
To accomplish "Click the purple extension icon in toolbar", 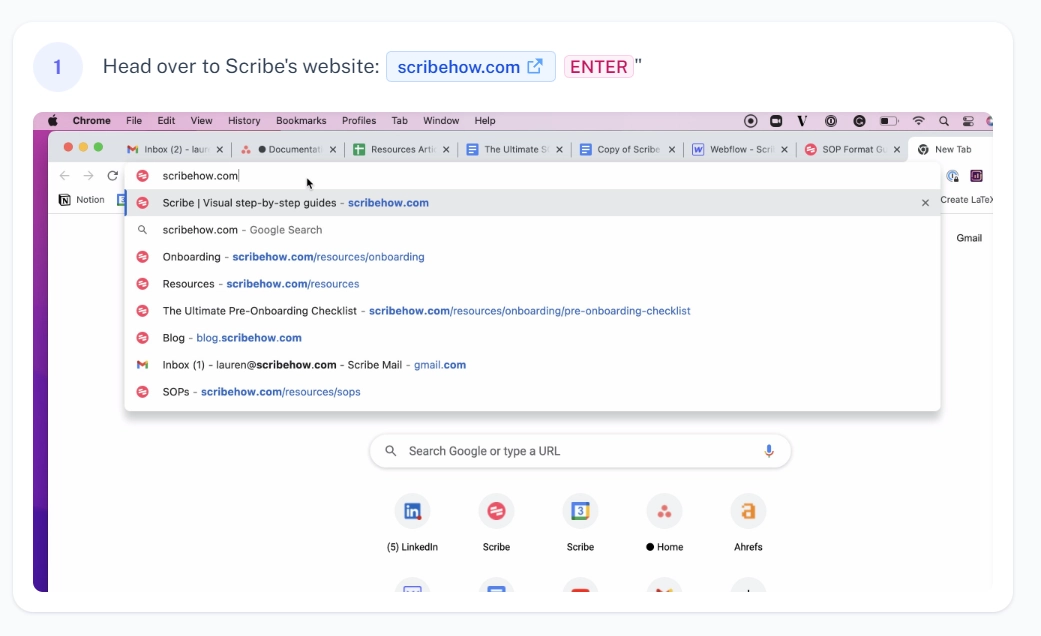I will point(976,175).
